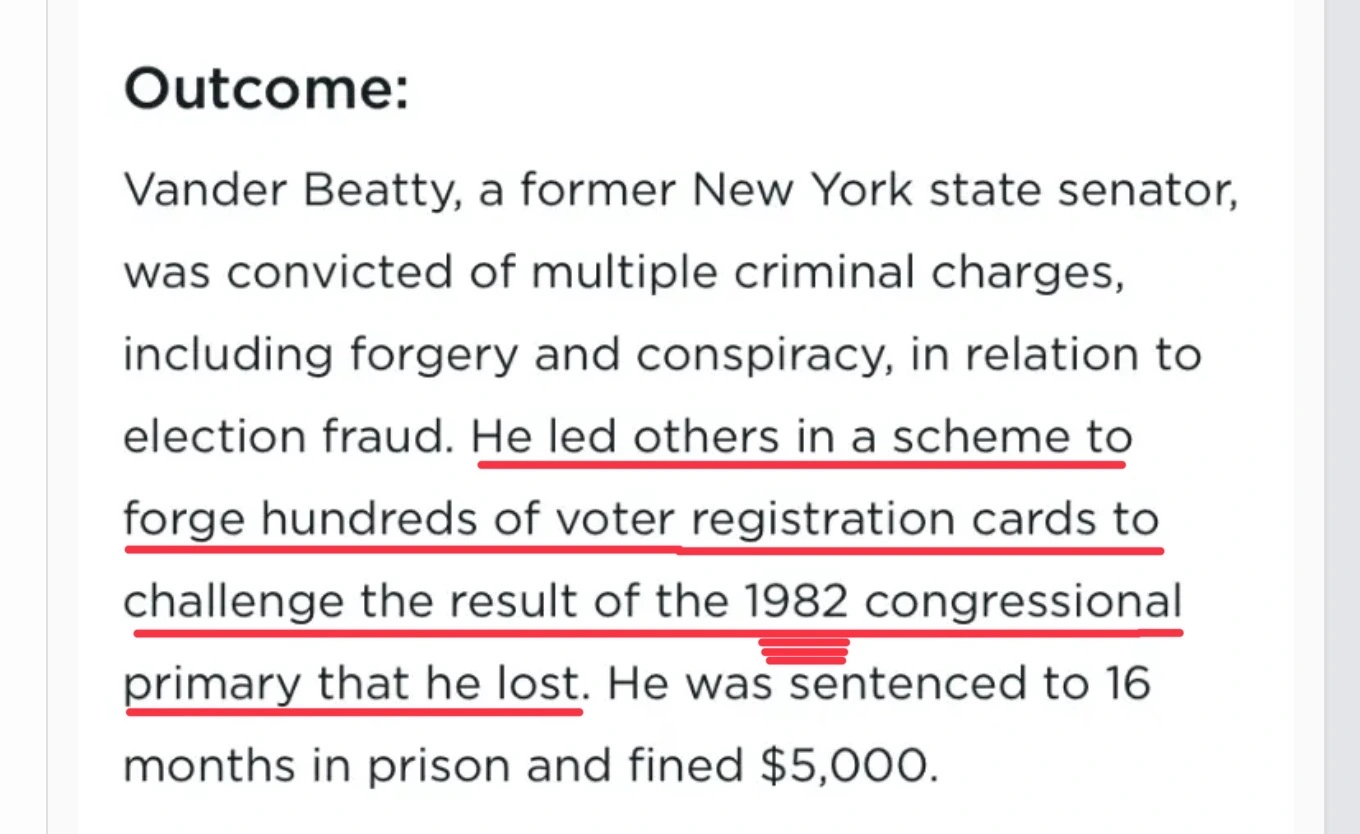This screenshot has height=834, width=1360.
Task: Click the year "1982"
Action: [x=797, y=603]
